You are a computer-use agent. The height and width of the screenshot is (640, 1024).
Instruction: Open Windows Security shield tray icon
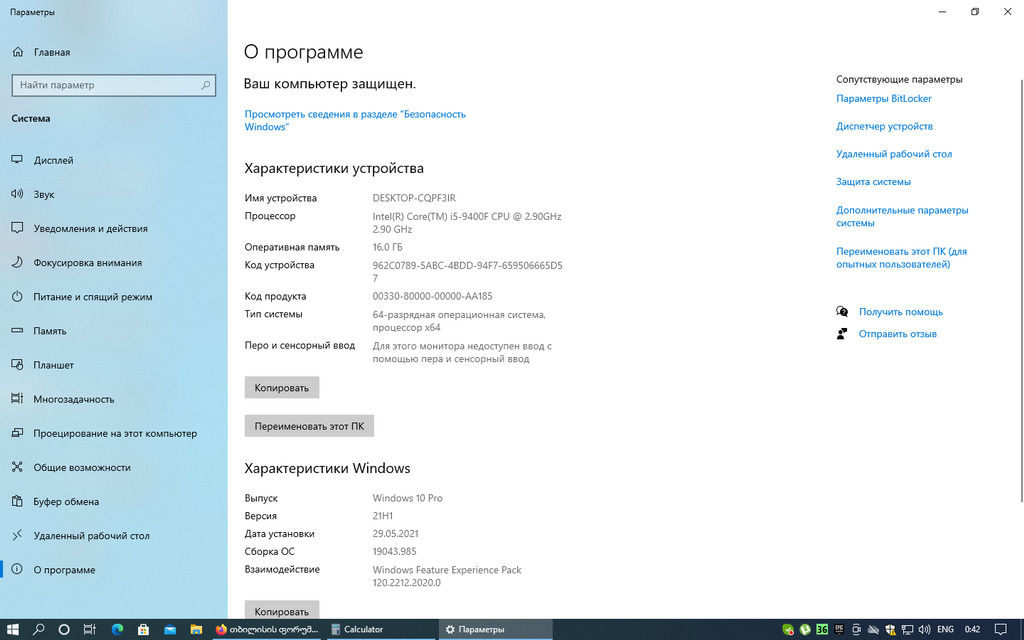click(x=890, y=630)
